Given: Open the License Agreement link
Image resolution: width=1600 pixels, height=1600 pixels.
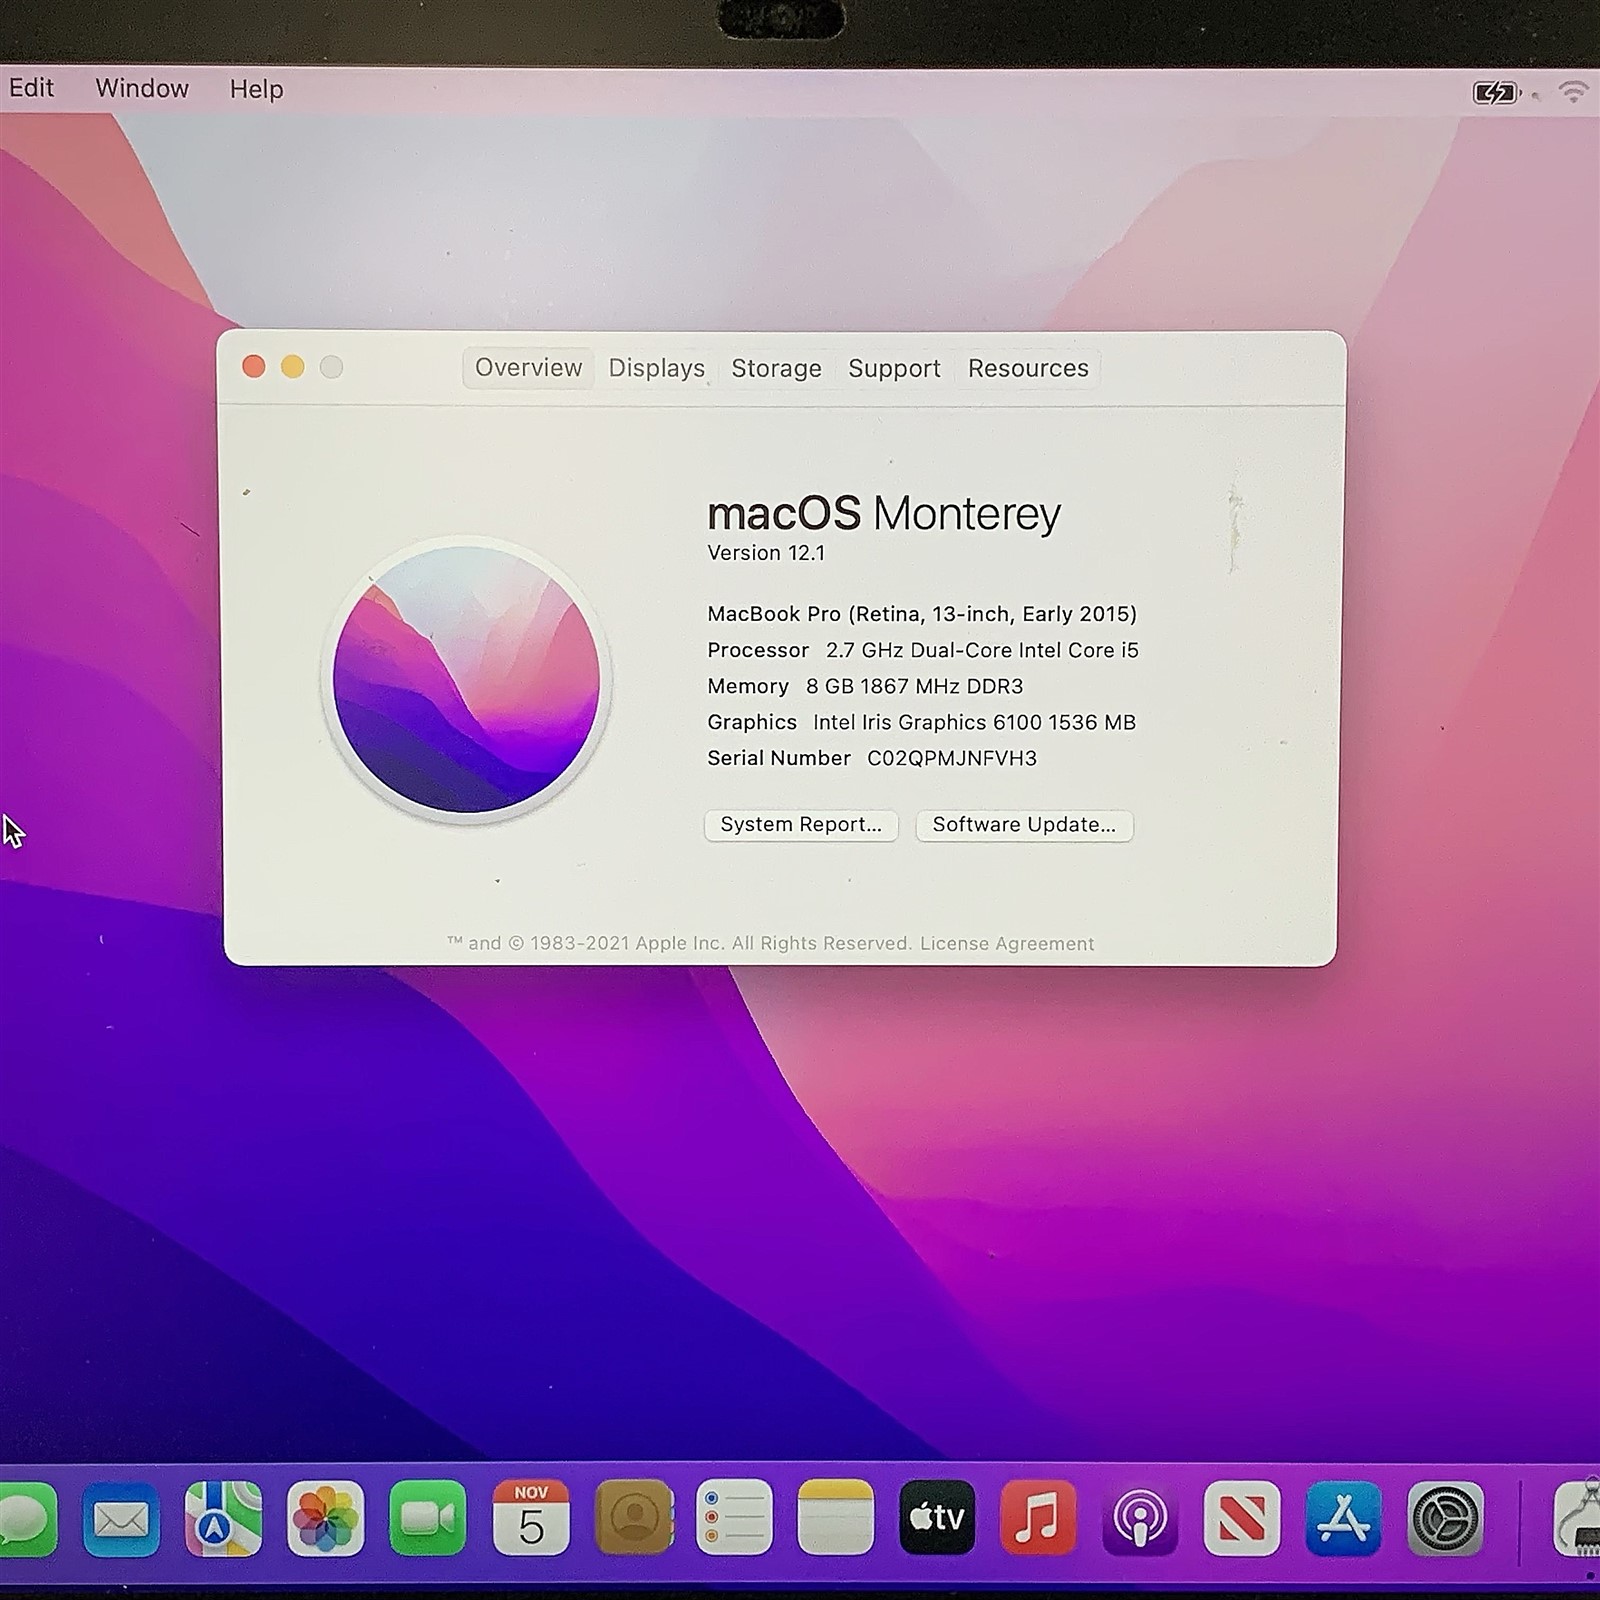Looking at the screenshot, I should tap(1005, 943).
